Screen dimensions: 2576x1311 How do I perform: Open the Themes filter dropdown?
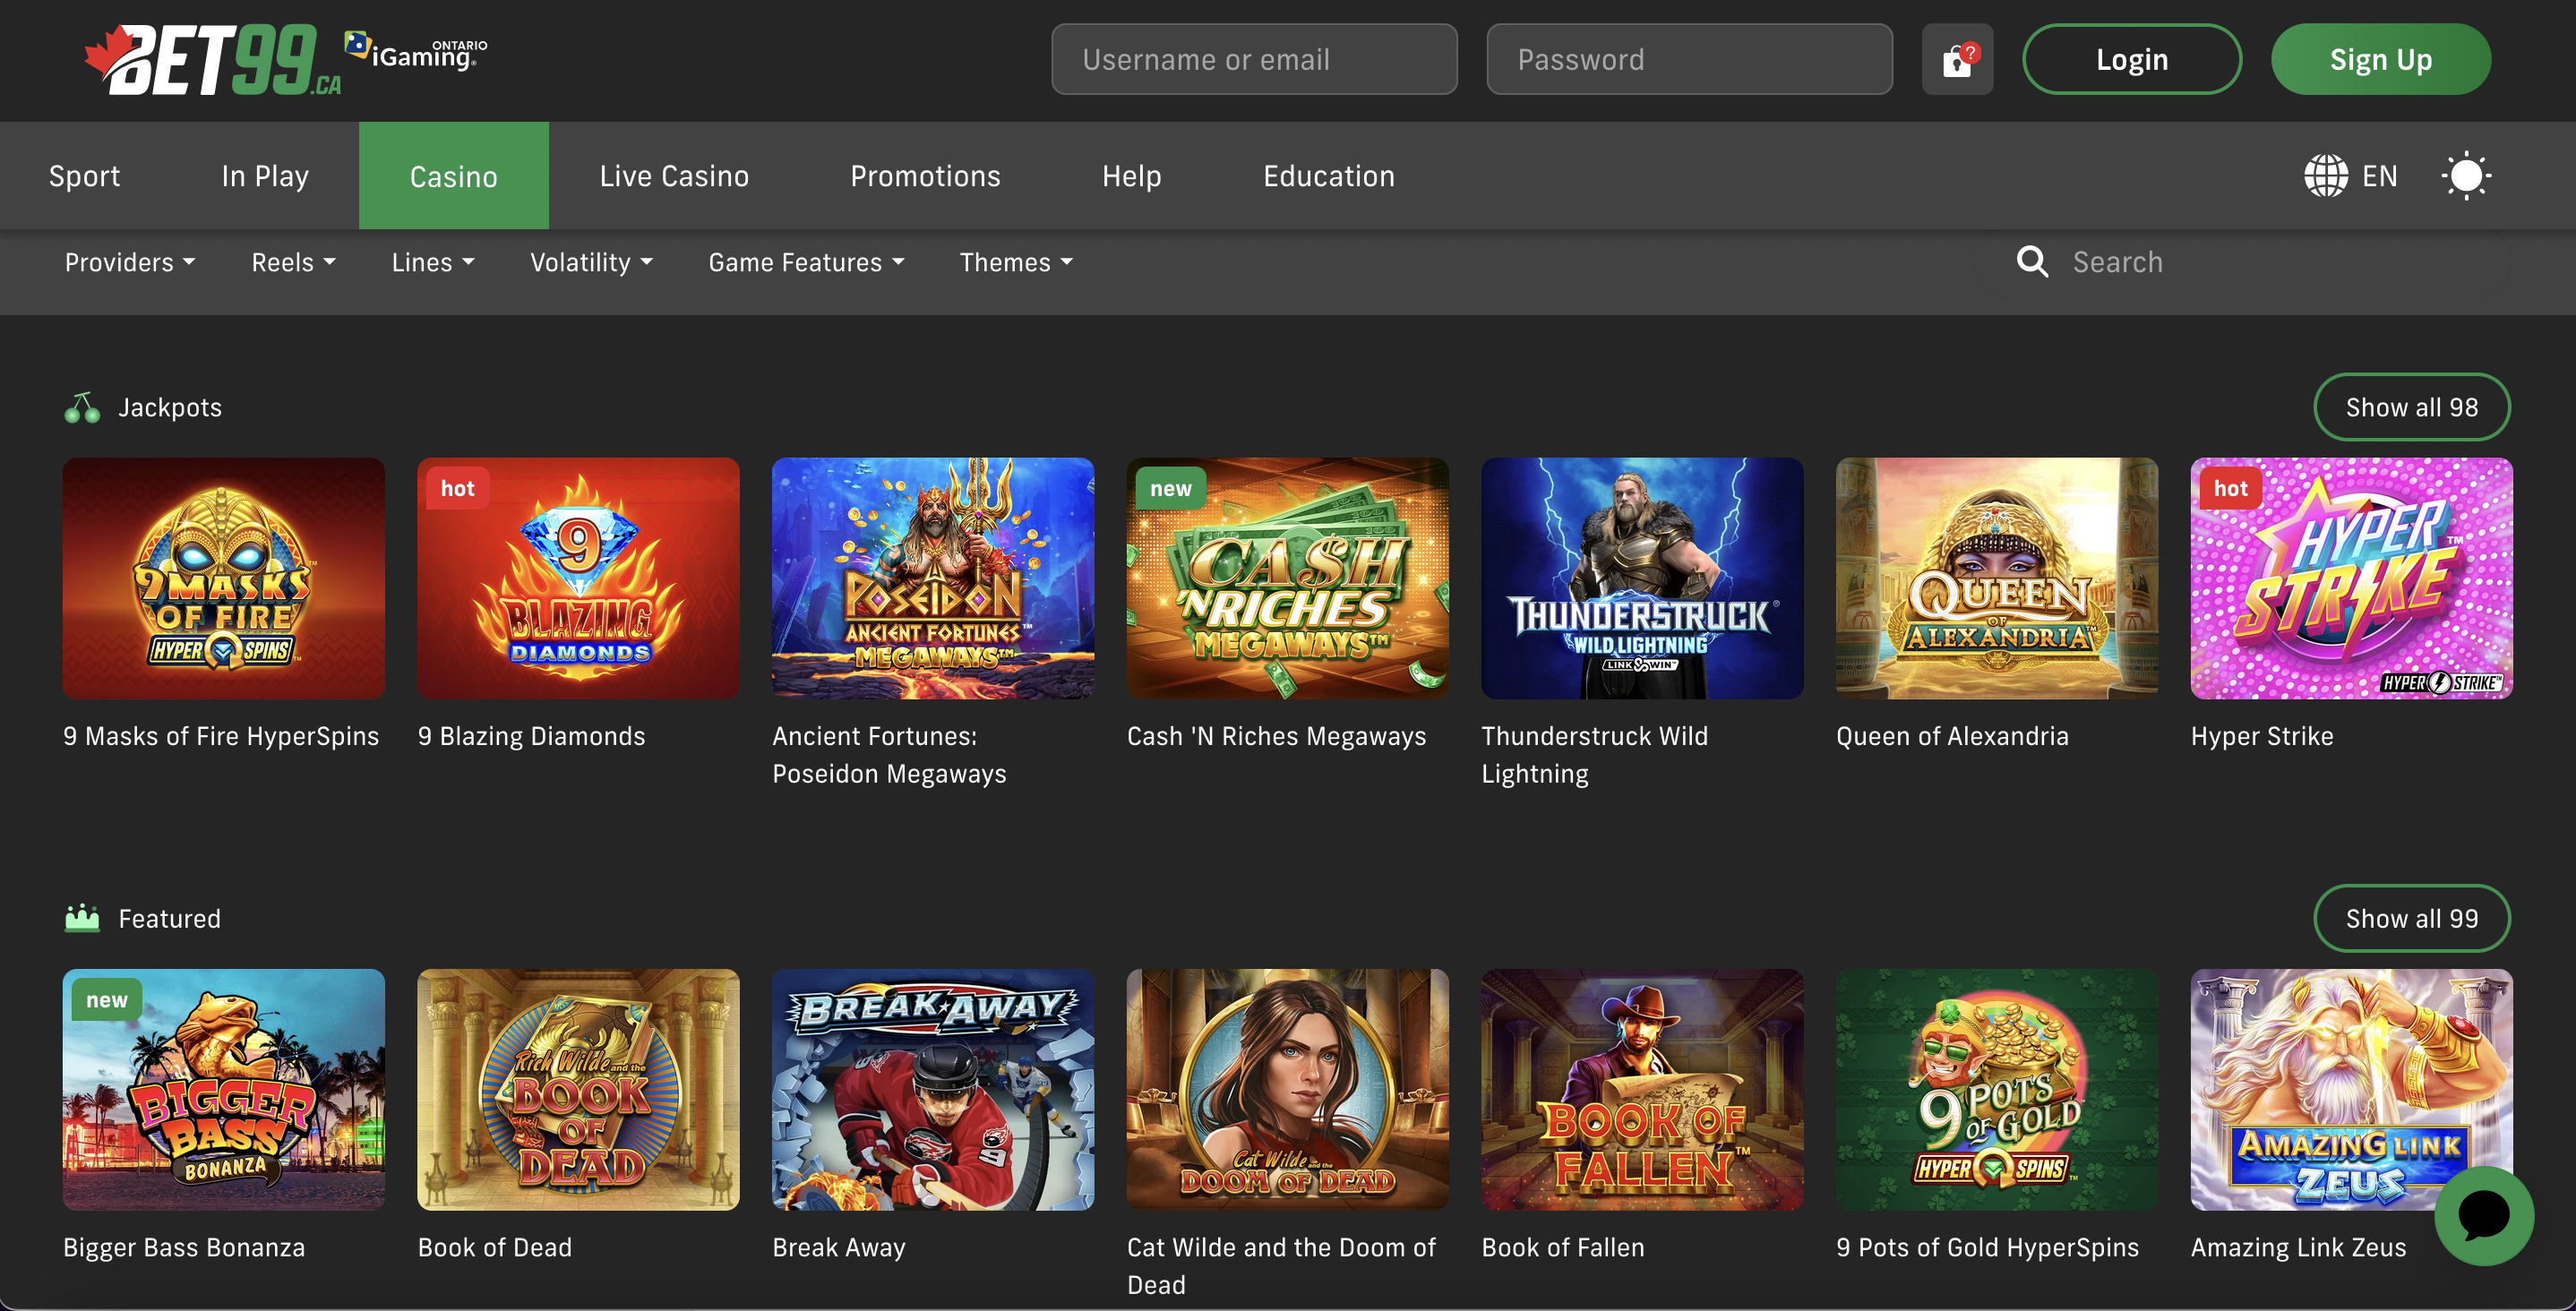click(x=1016, y=262)
